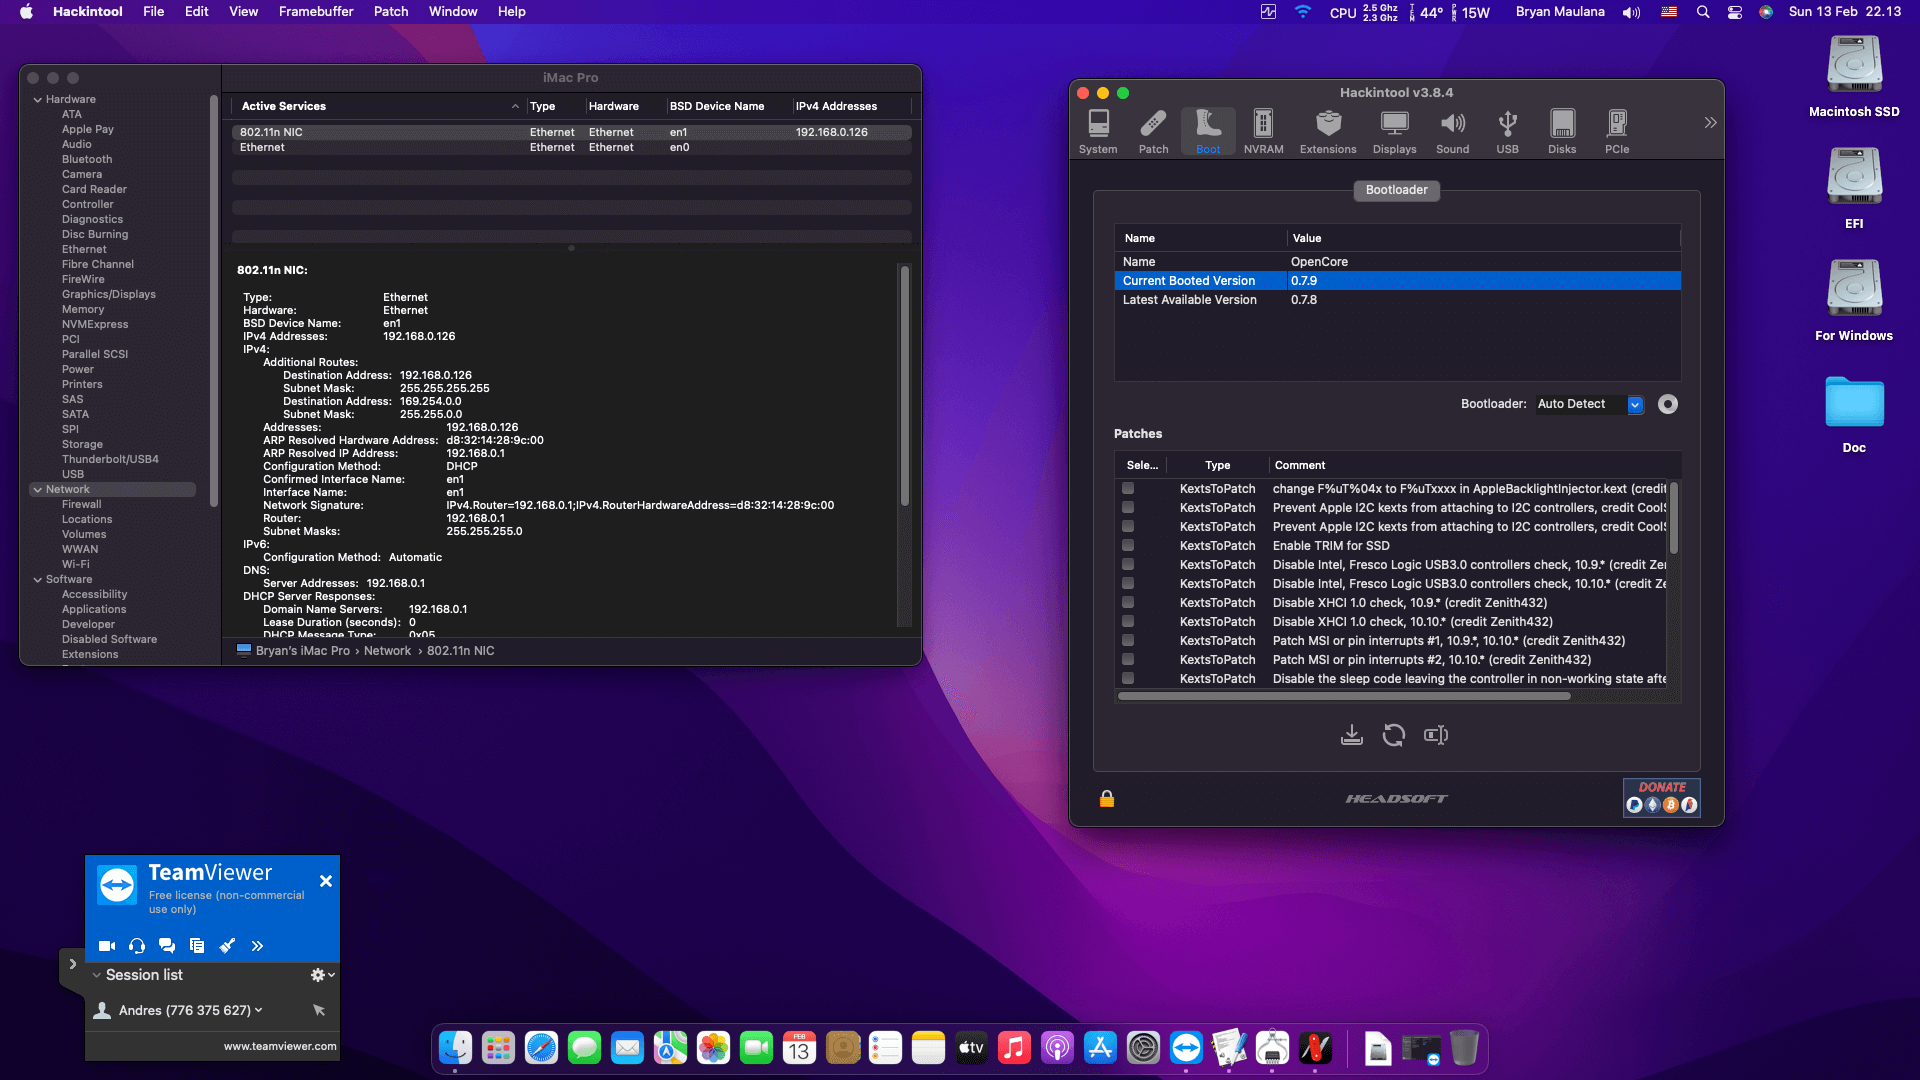Select the Ethernet row in Active Services
Viewport: 1920px width, 1080px height.
point(571,147)
